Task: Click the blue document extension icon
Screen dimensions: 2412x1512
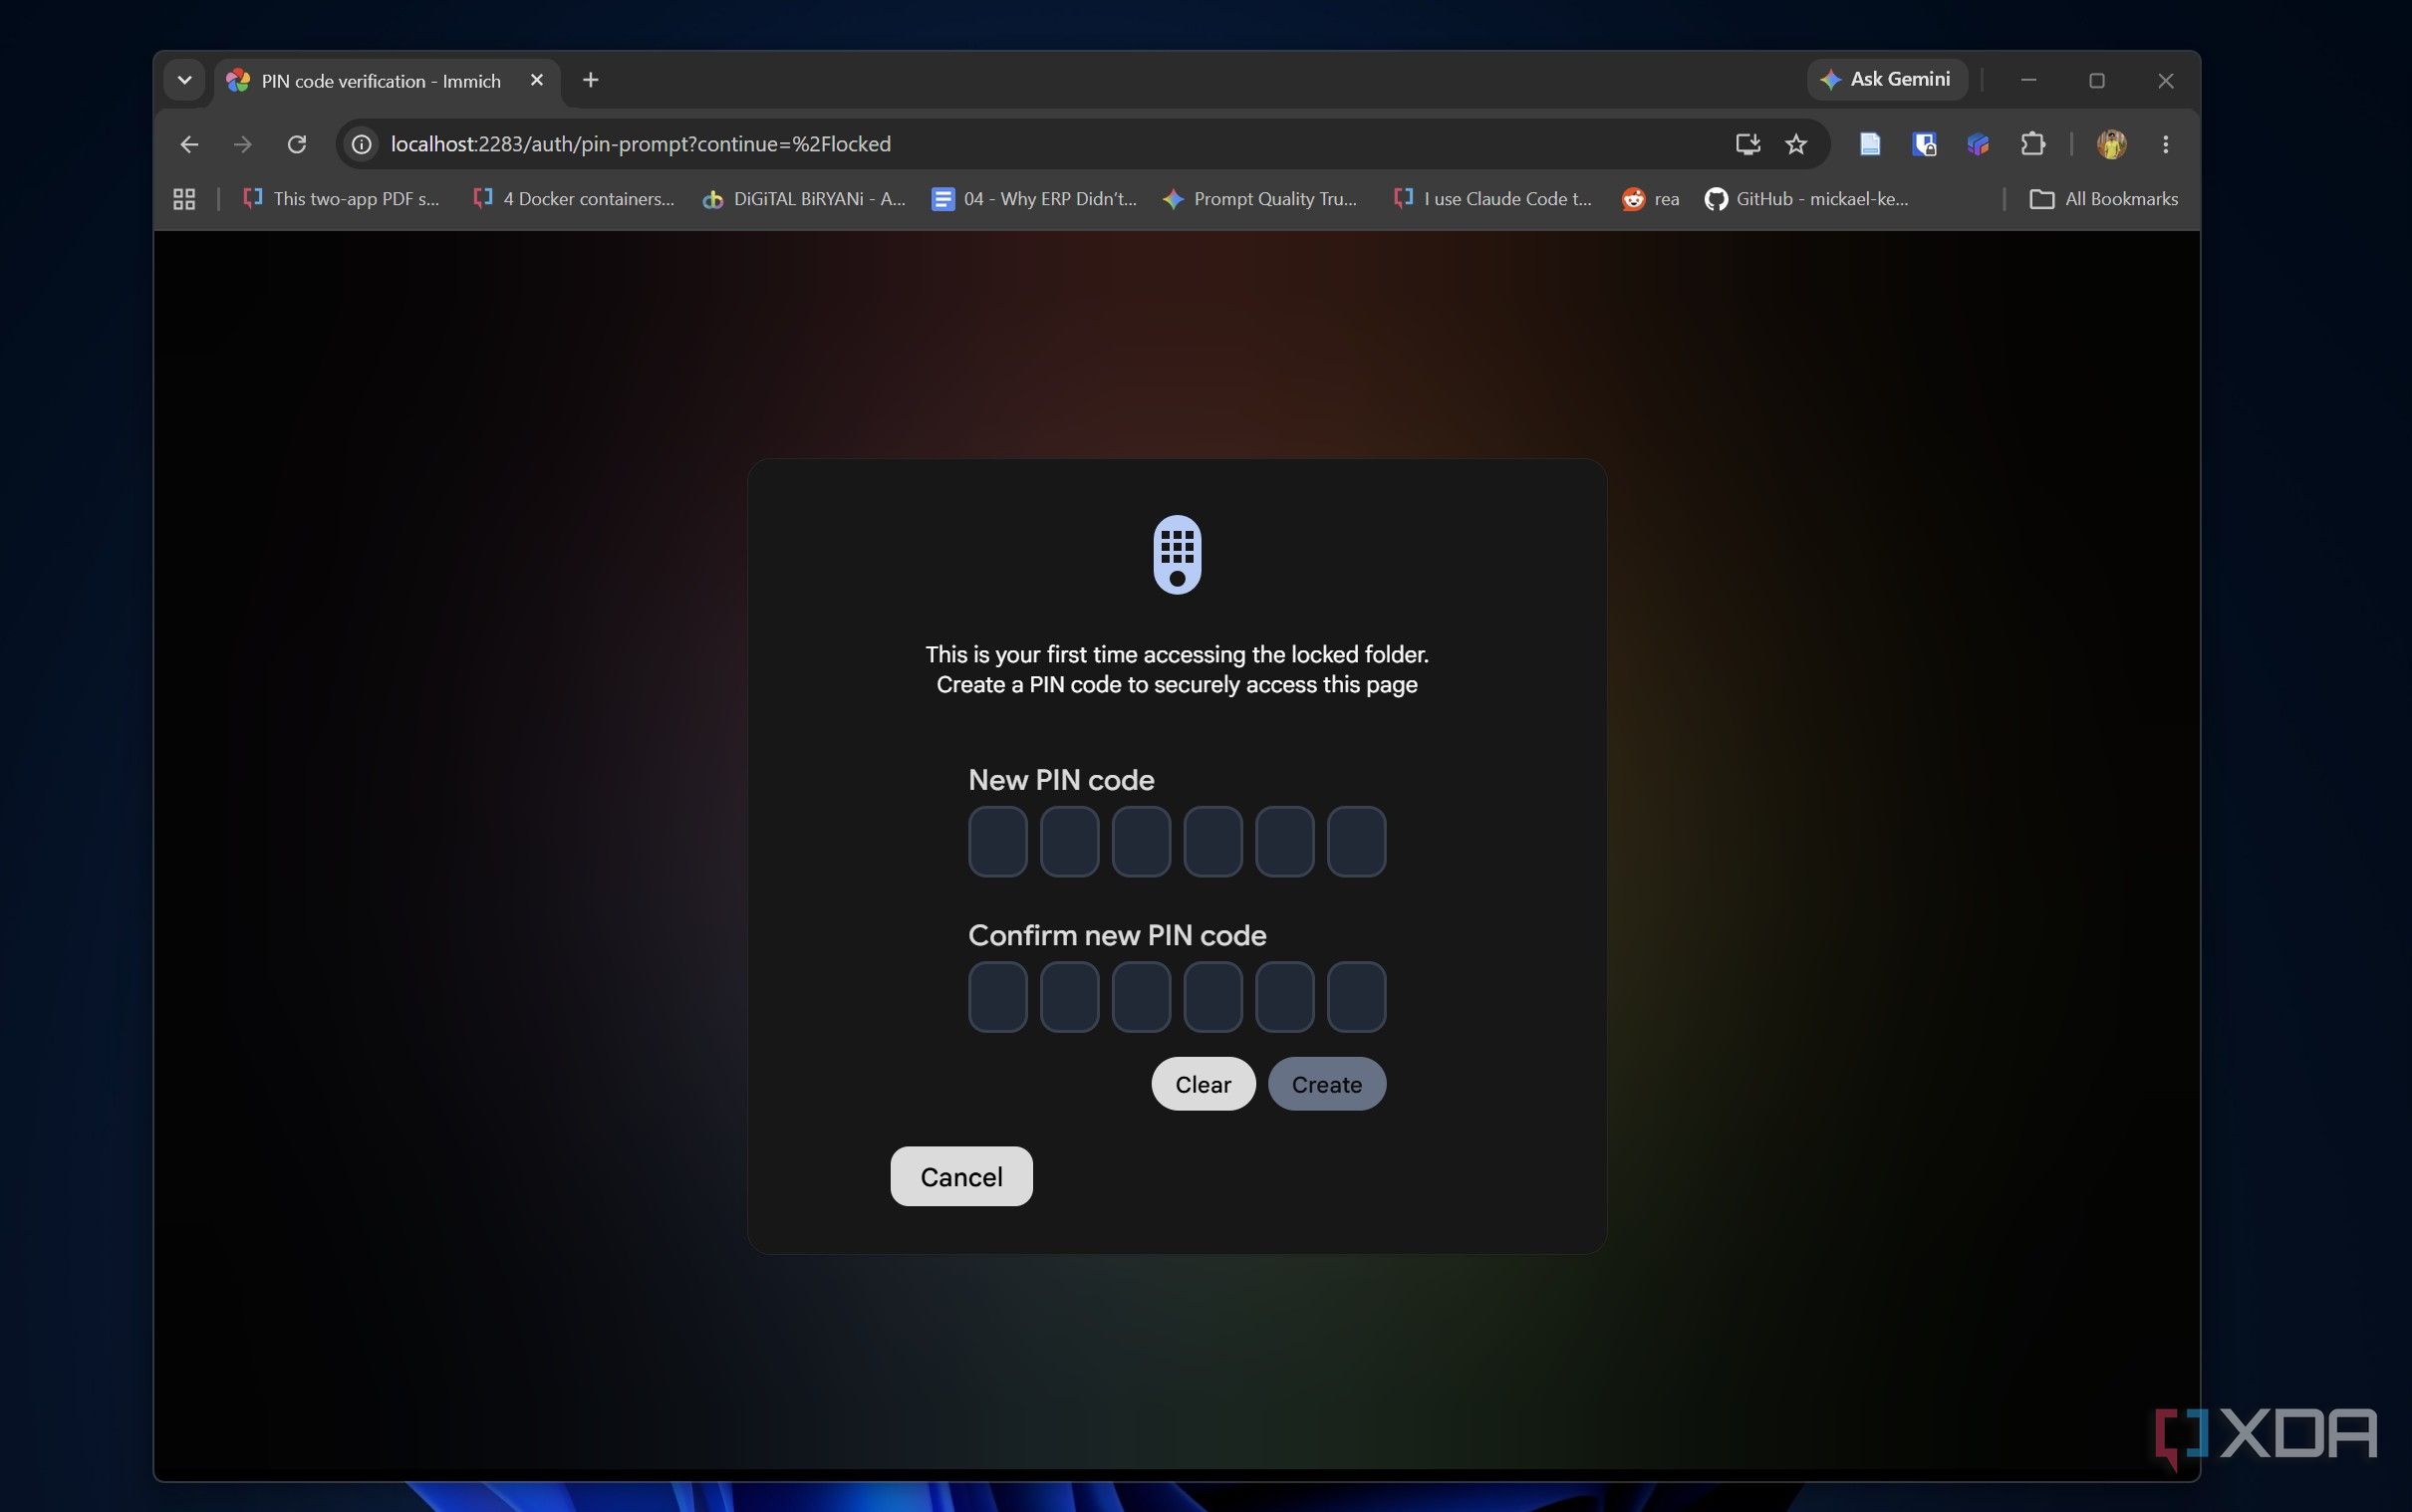Action: point(1869,144)
